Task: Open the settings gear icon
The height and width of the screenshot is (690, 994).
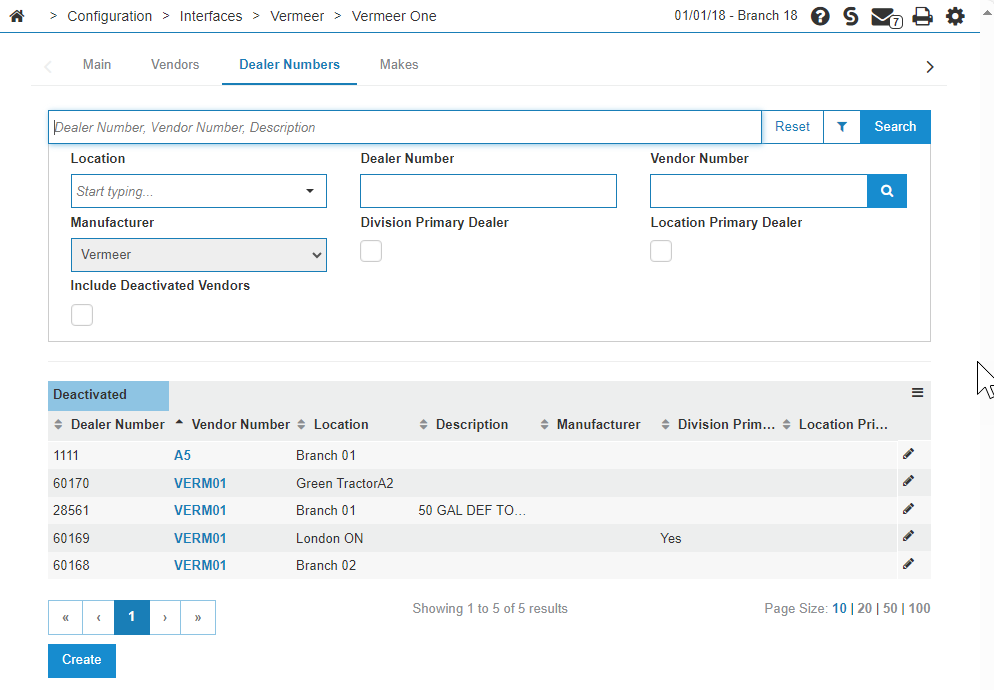Action: click(955, 16)
